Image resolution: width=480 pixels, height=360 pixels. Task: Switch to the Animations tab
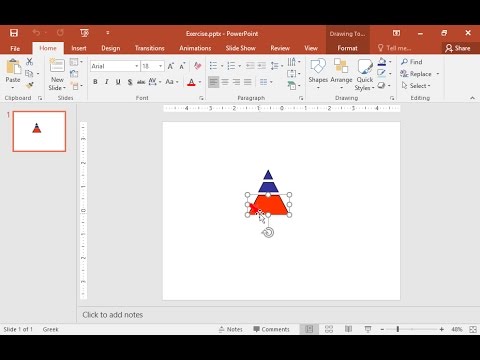point(195,48)
